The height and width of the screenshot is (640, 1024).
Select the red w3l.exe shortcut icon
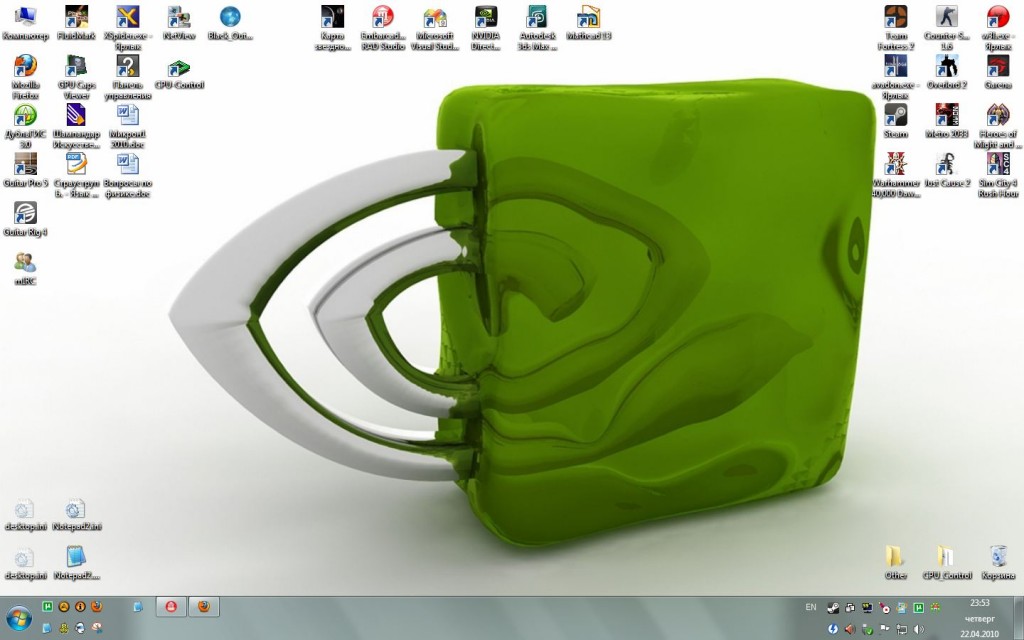[x=998, y=28]
